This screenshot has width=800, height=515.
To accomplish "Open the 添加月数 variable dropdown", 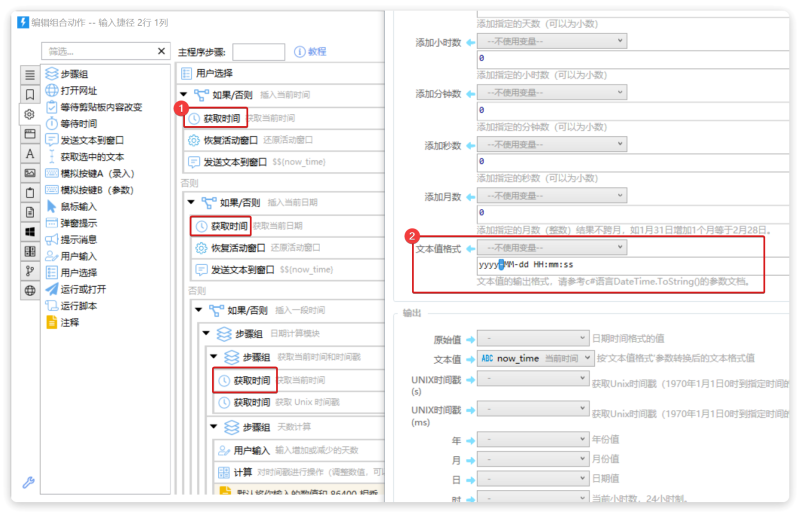I will tap(552, 195).
